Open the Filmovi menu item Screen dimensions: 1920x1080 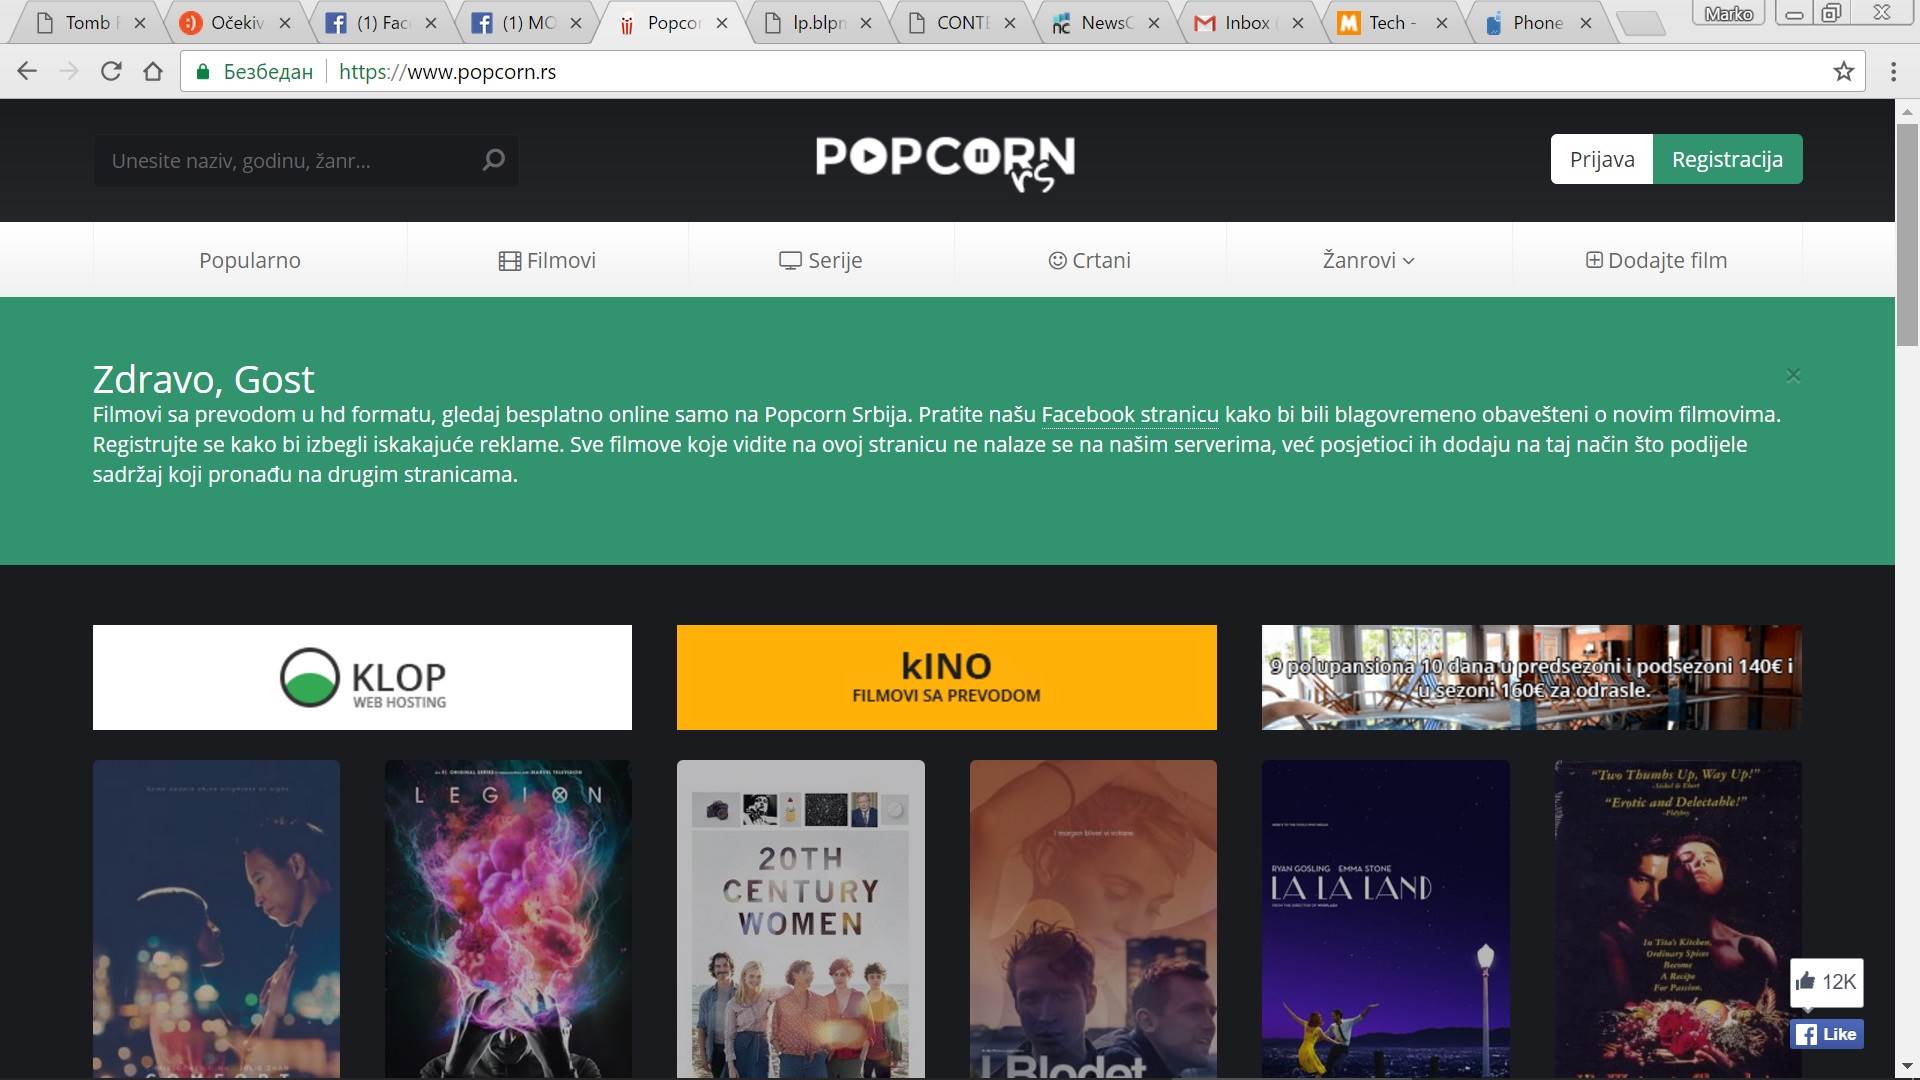547,260
